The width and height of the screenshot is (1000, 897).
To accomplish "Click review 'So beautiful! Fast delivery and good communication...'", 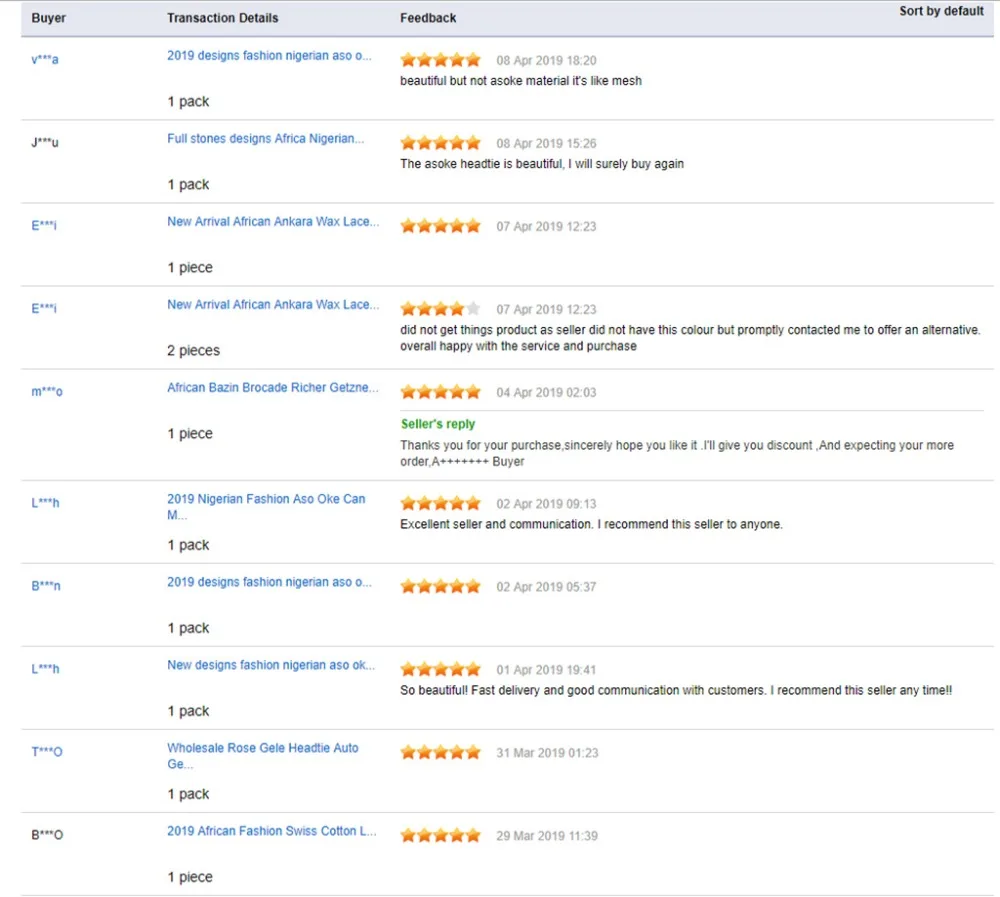I will 675,690.
